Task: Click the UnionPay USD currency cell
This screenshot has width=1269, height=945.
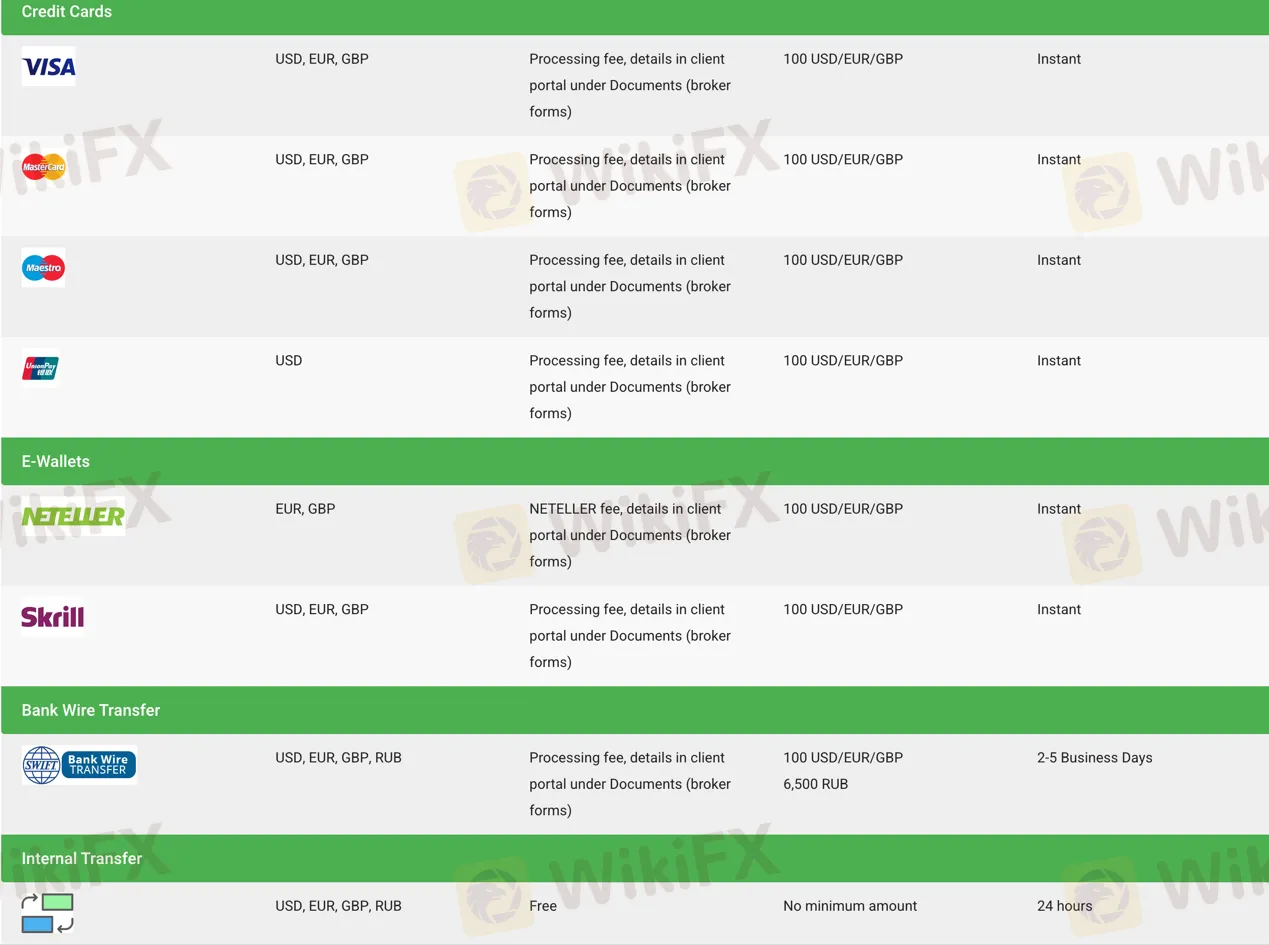Action: point(289,360)
